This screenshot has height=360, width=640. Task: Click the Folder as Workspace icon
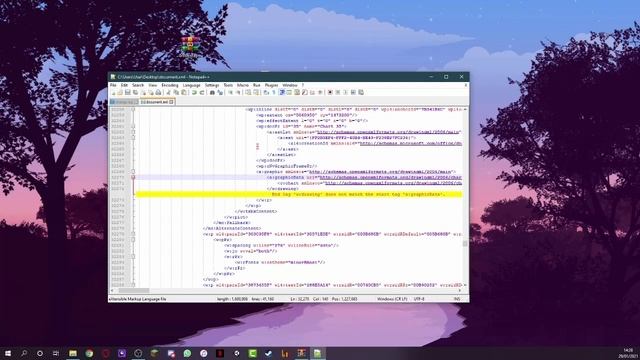click(313, 93)
